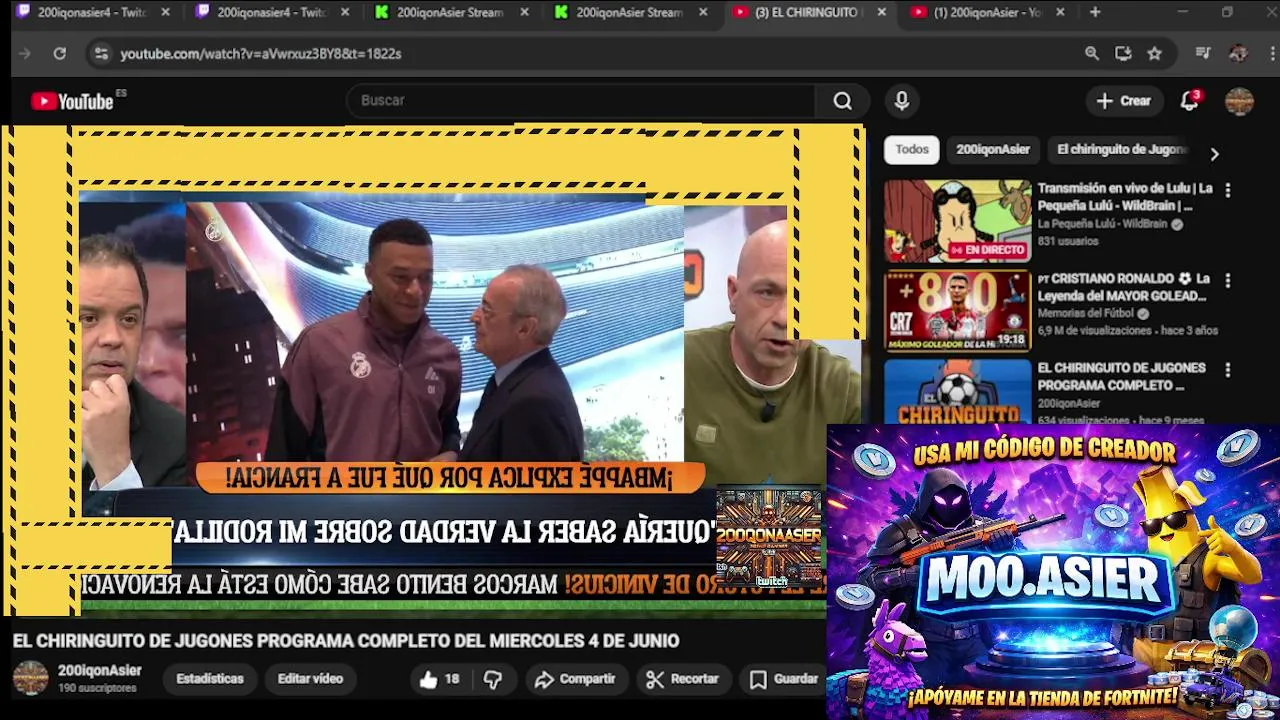
Task: Close the "(1) 200iqonAsier" YouTube tab
Action: coord(1060,12)
